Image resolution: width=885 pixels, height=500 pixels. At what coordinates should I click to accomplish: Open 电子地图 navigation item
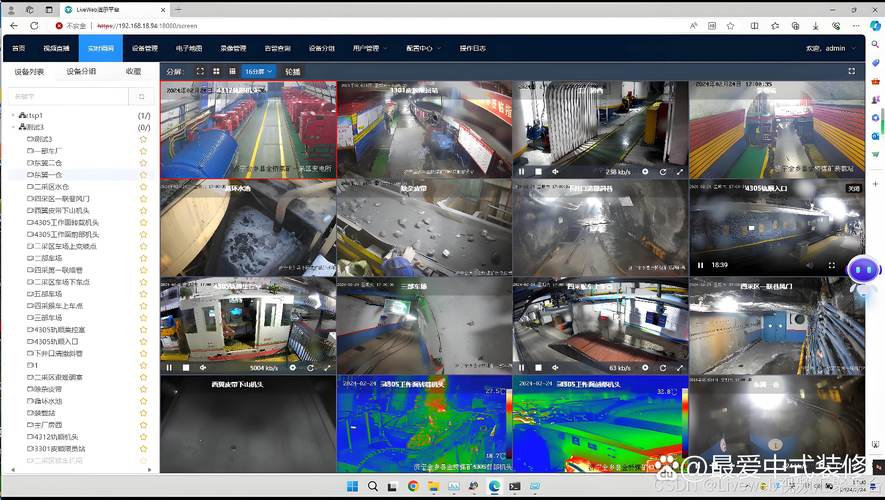click(x=189, y=49)
